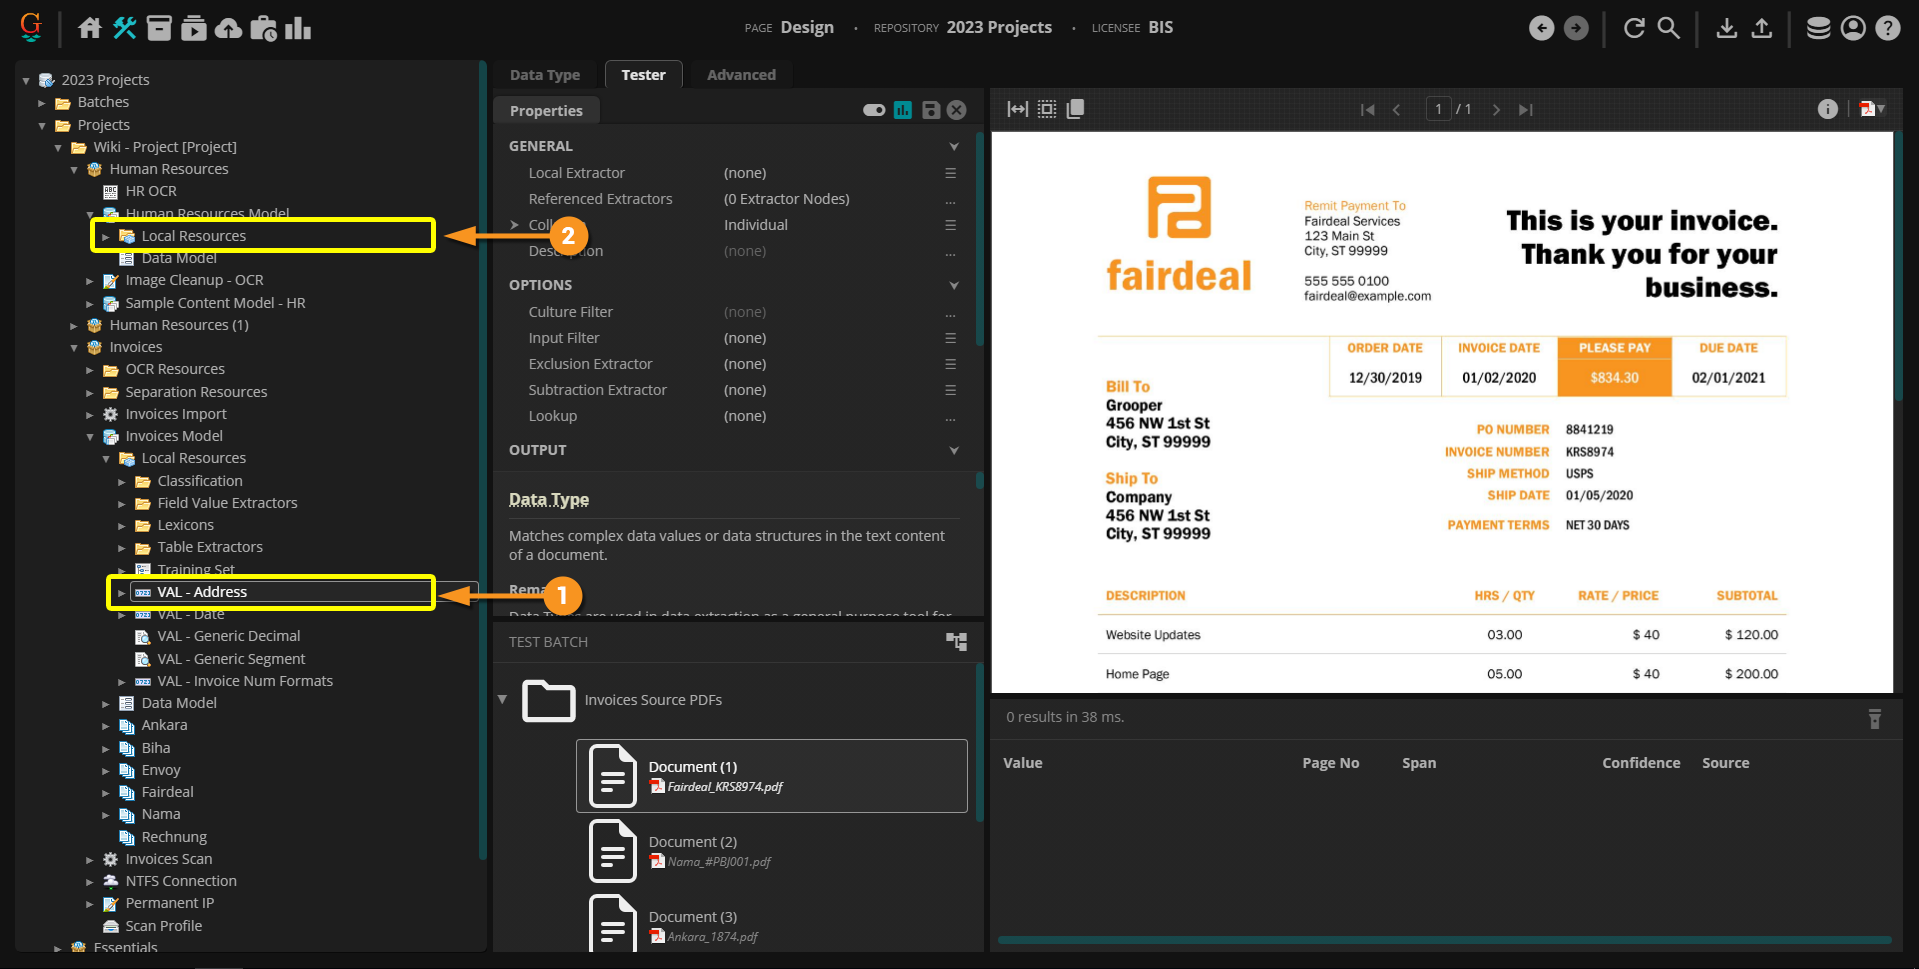Toggle the switch in the Properties header
Screen dimensions: 1919x969
coord(874,110)
